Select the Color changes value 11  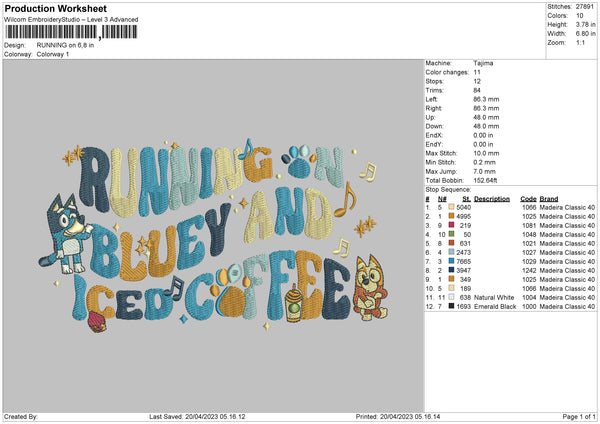point(477,72)
